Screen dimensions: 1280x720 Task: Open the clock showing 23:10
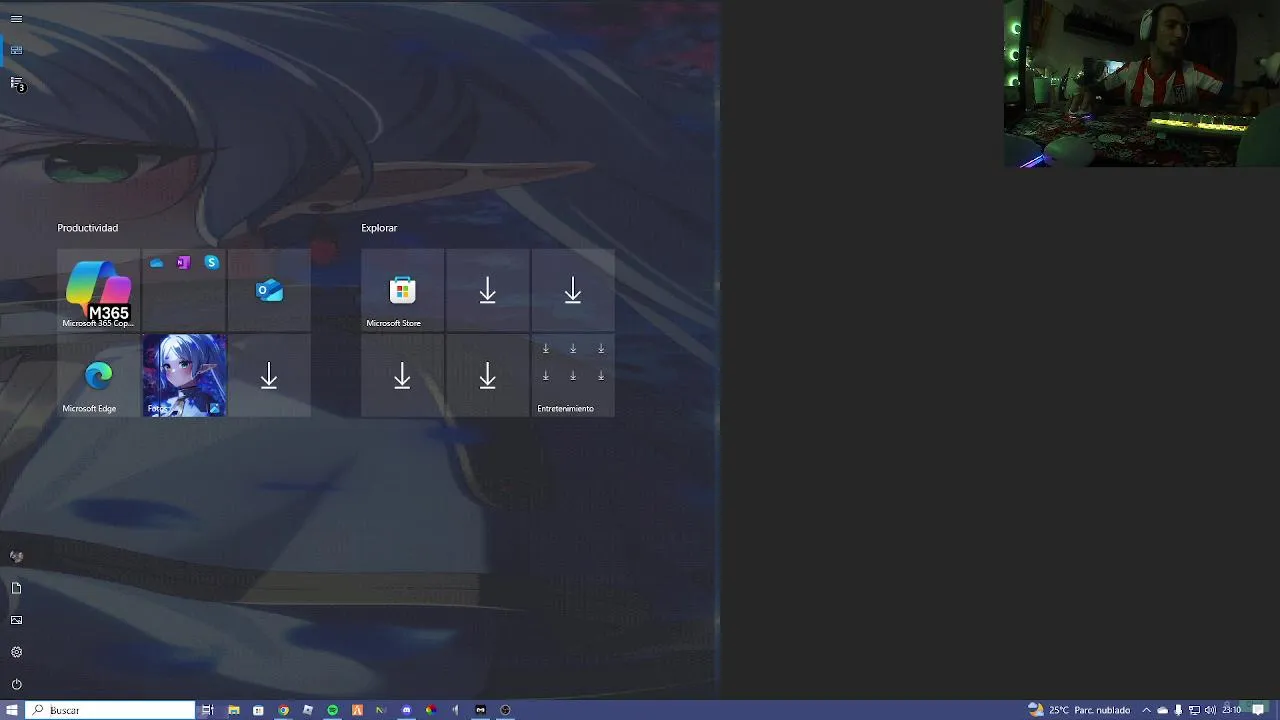coord(1232,710)
